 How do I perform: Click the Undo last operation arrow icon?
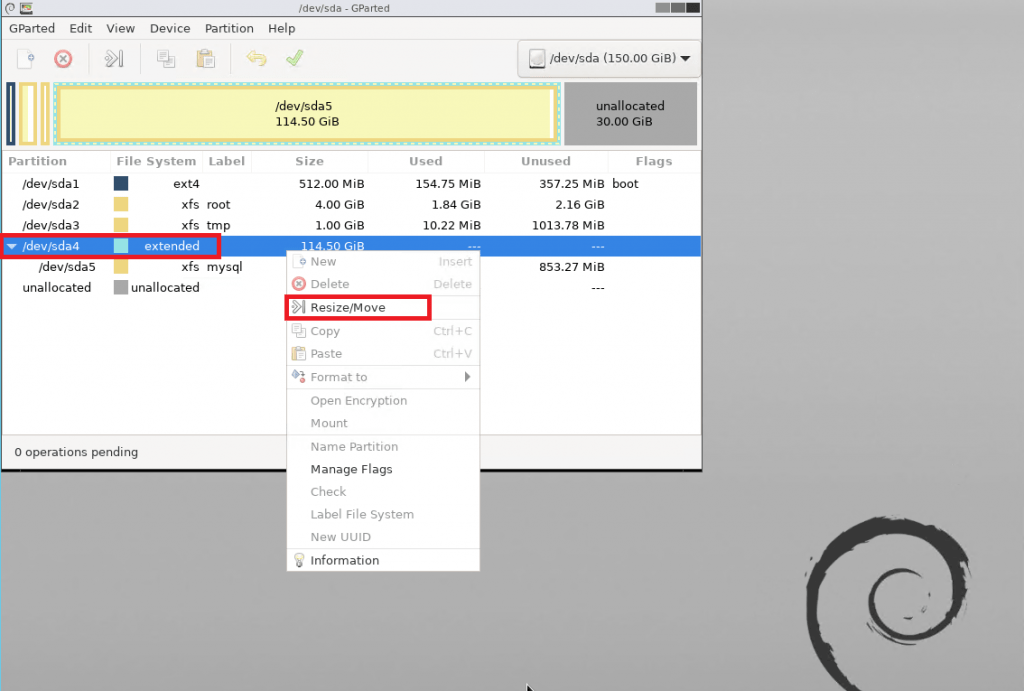point(256,59)
